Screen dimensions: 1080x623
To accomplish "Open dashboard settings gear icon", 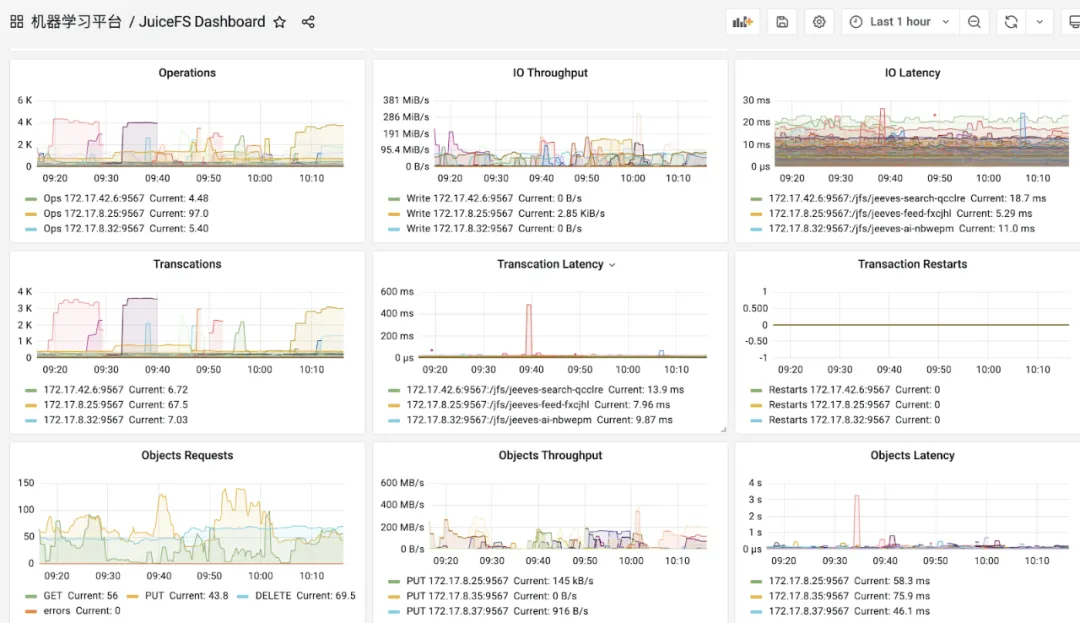I will 818,22.
